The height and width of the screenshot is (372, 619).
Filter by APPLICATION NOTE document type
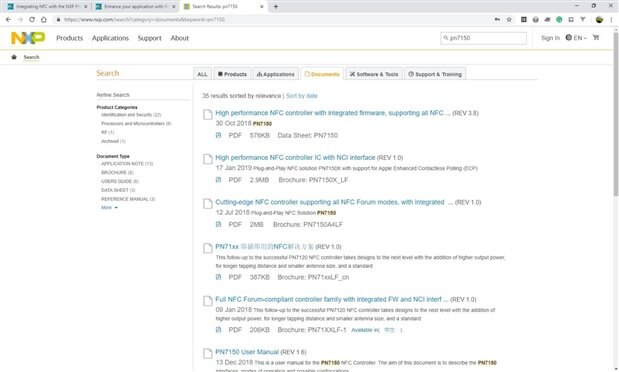coord(127,163)
